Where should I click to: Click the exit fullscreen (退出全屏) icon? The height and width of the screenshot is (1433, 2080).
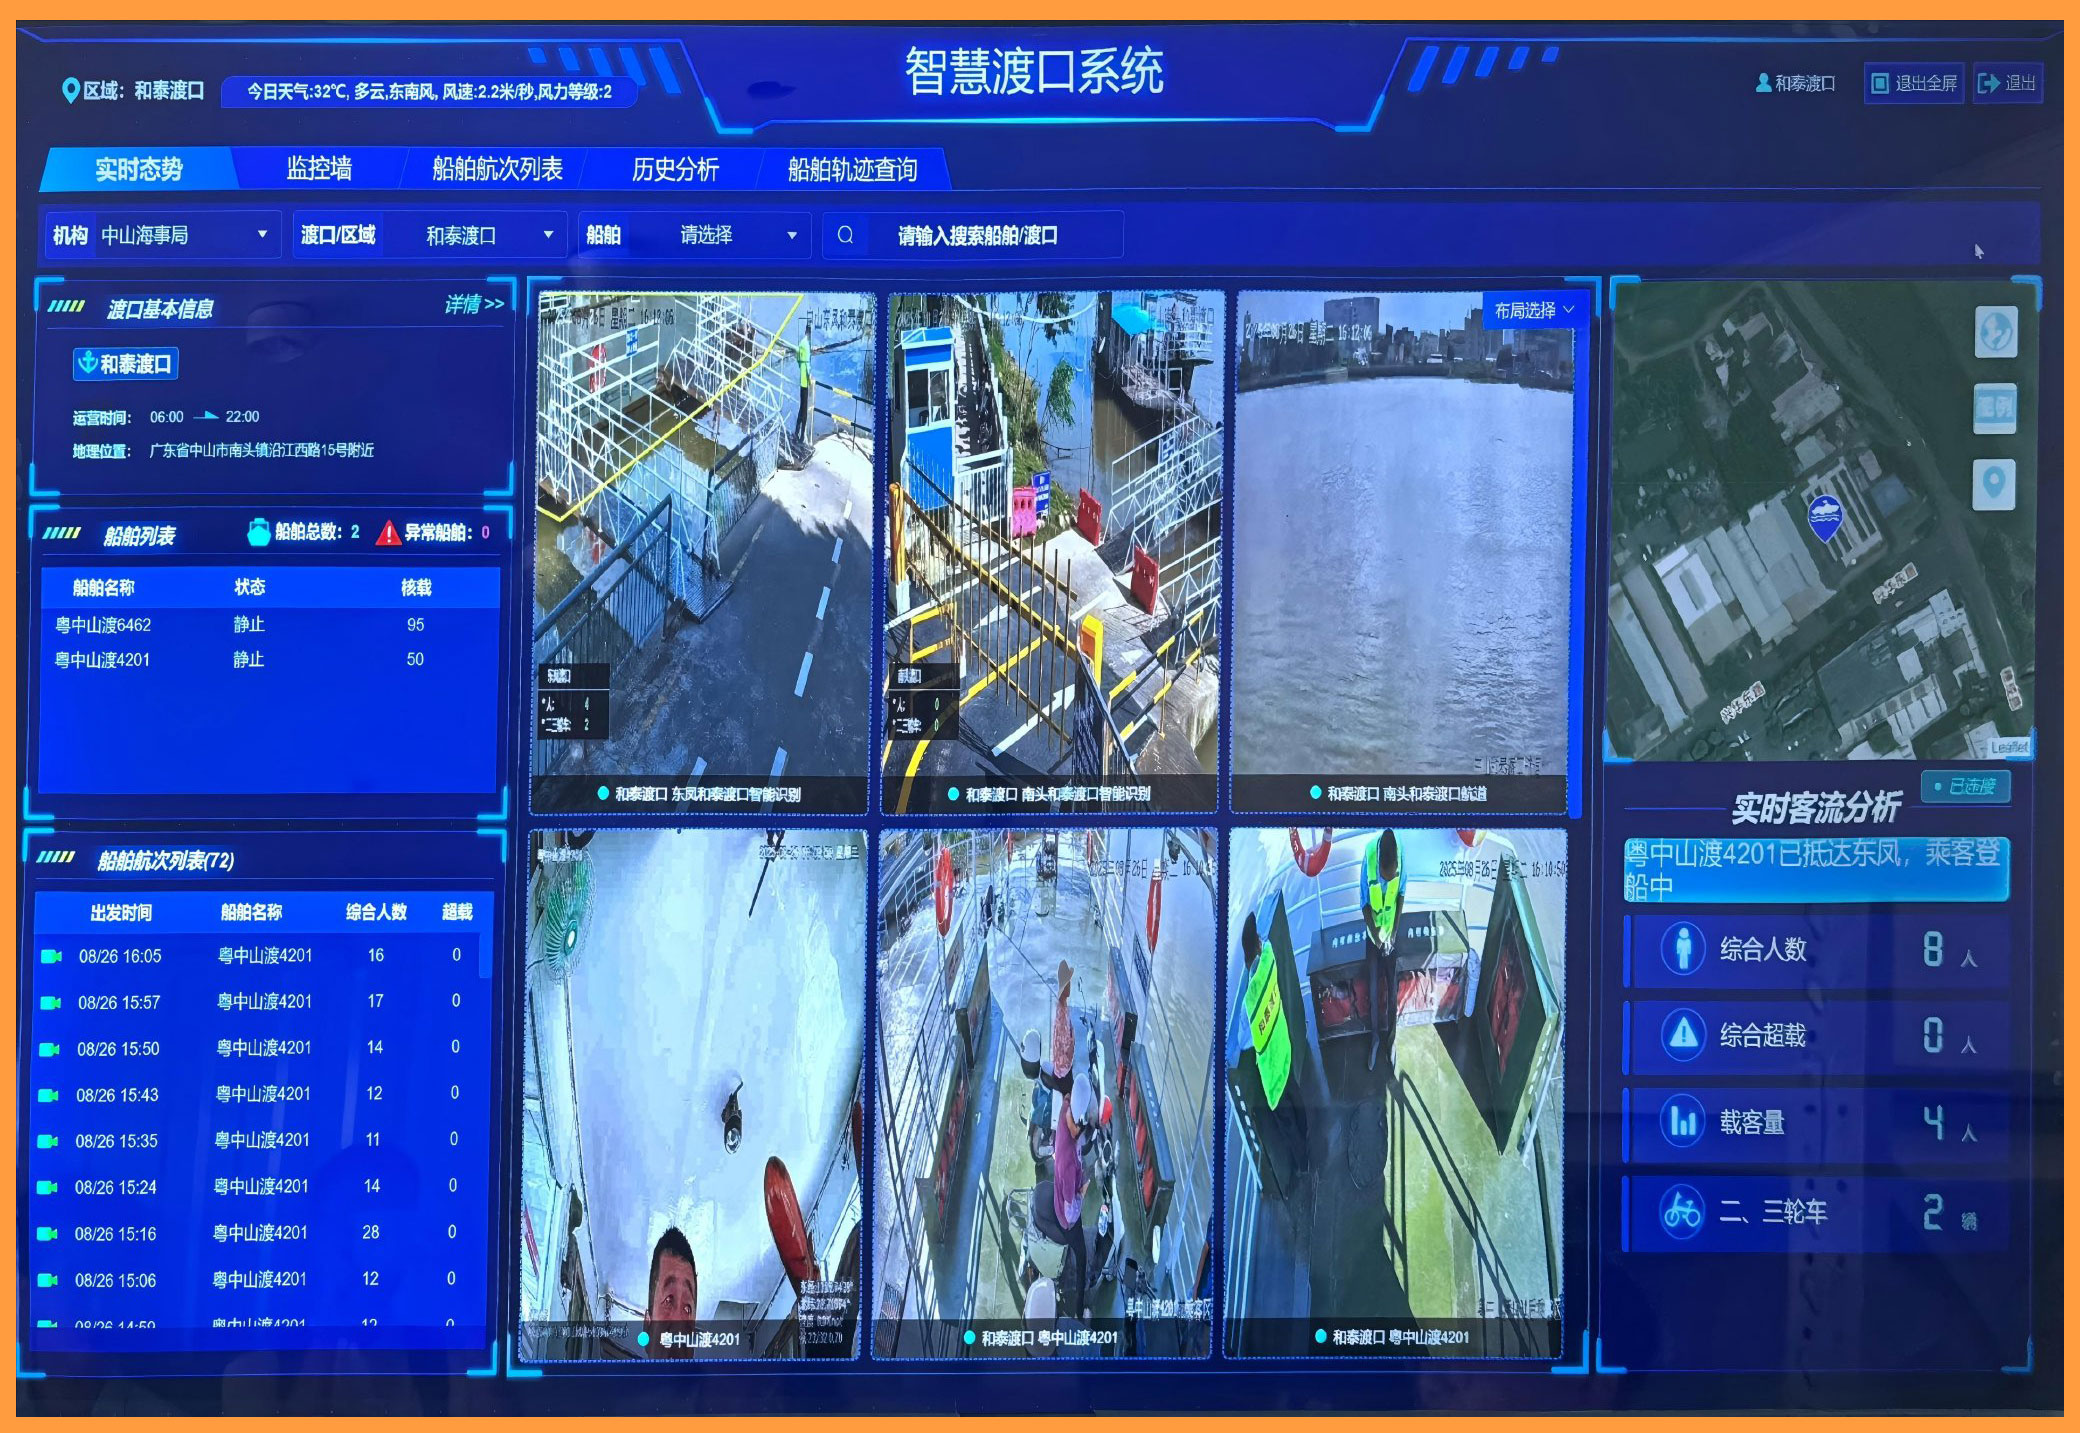tap(1881, 83)
